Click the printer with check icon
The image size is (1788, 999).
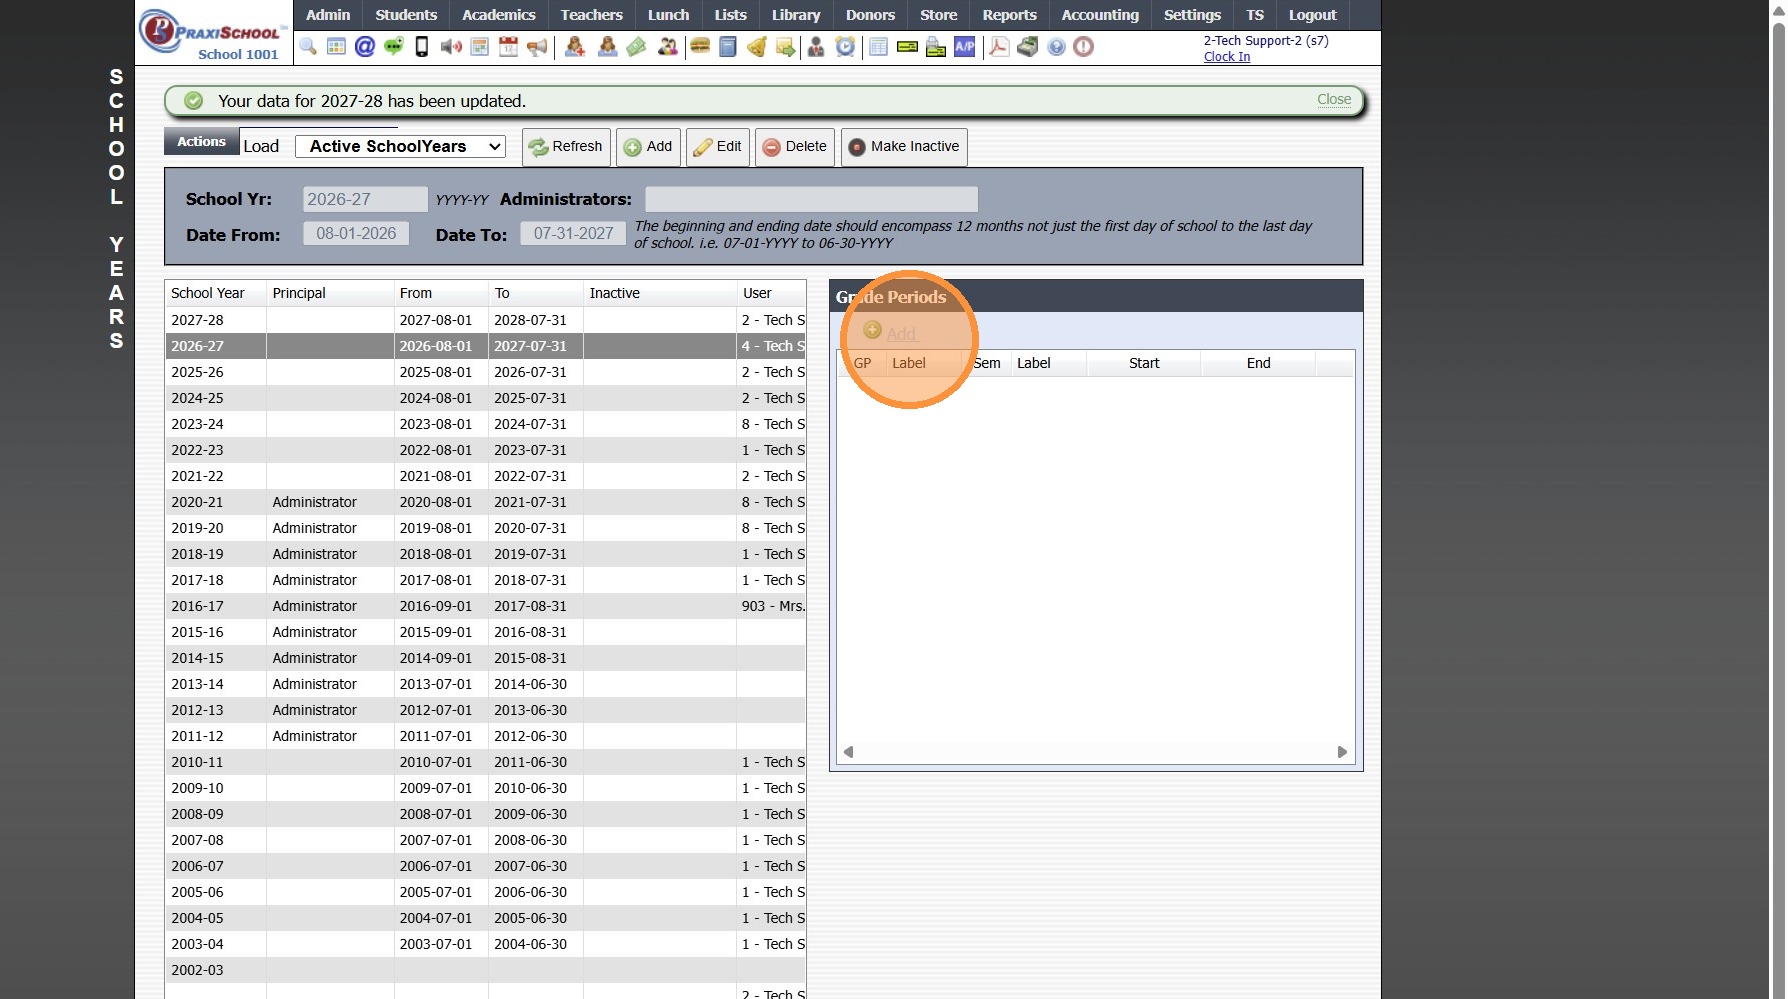point(936,47)
